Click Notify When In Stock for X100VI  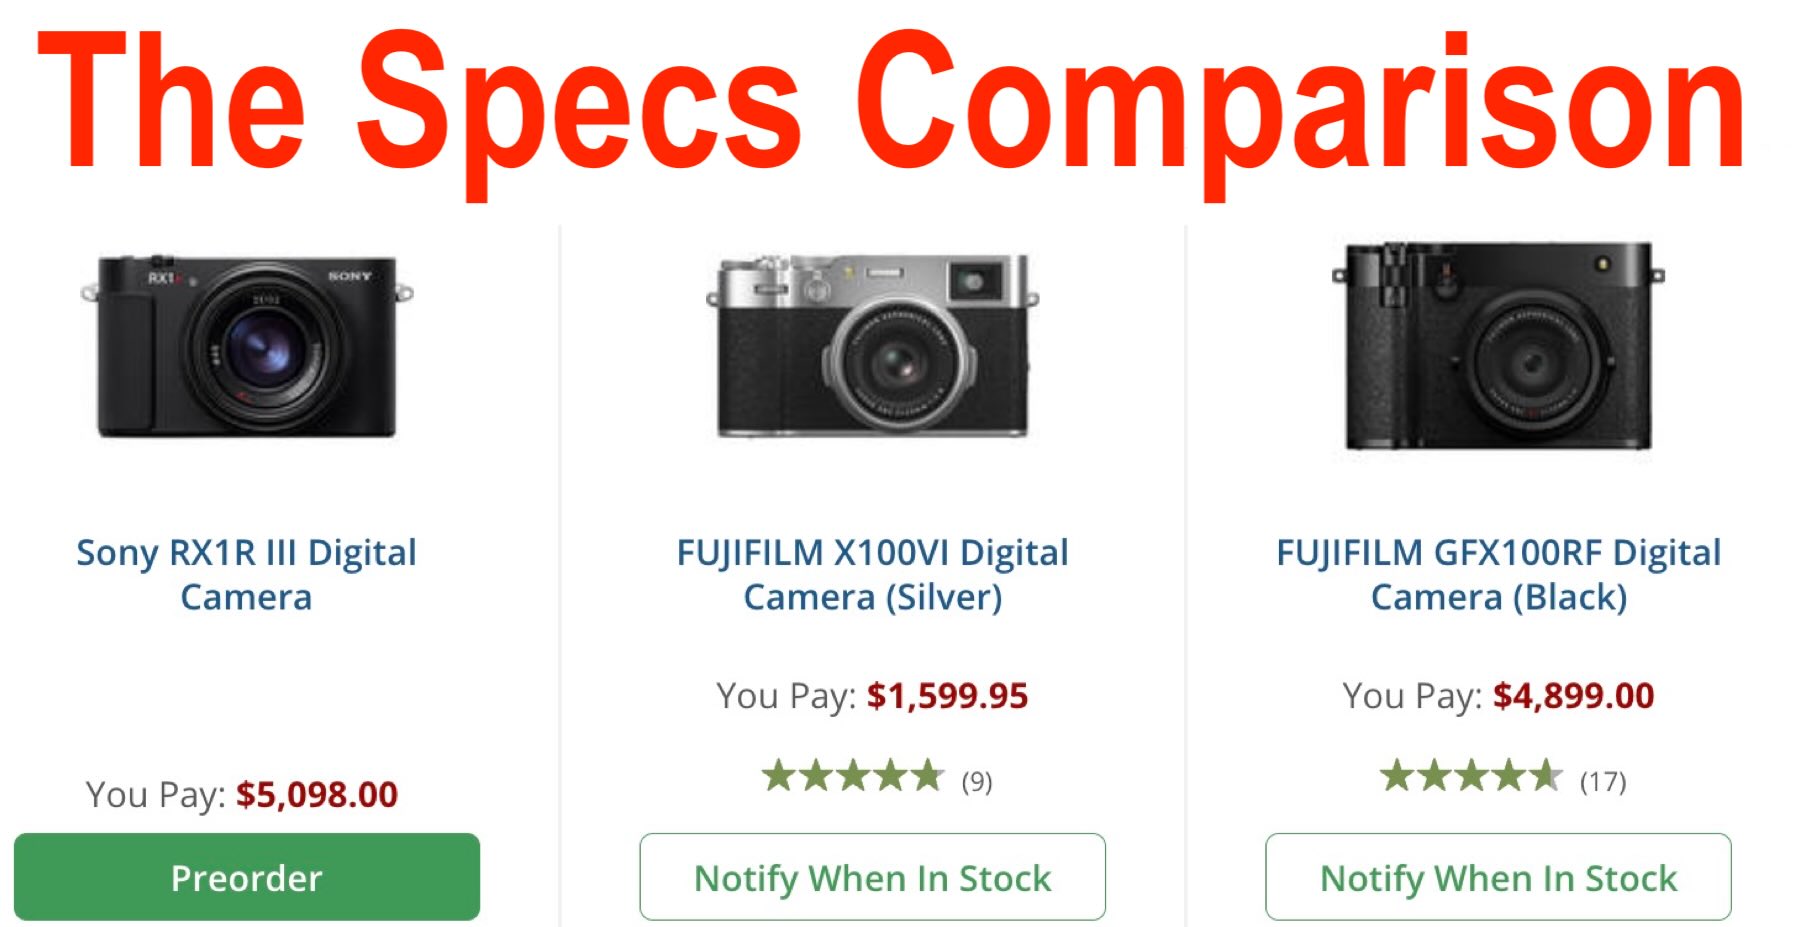tap(872, 877)
